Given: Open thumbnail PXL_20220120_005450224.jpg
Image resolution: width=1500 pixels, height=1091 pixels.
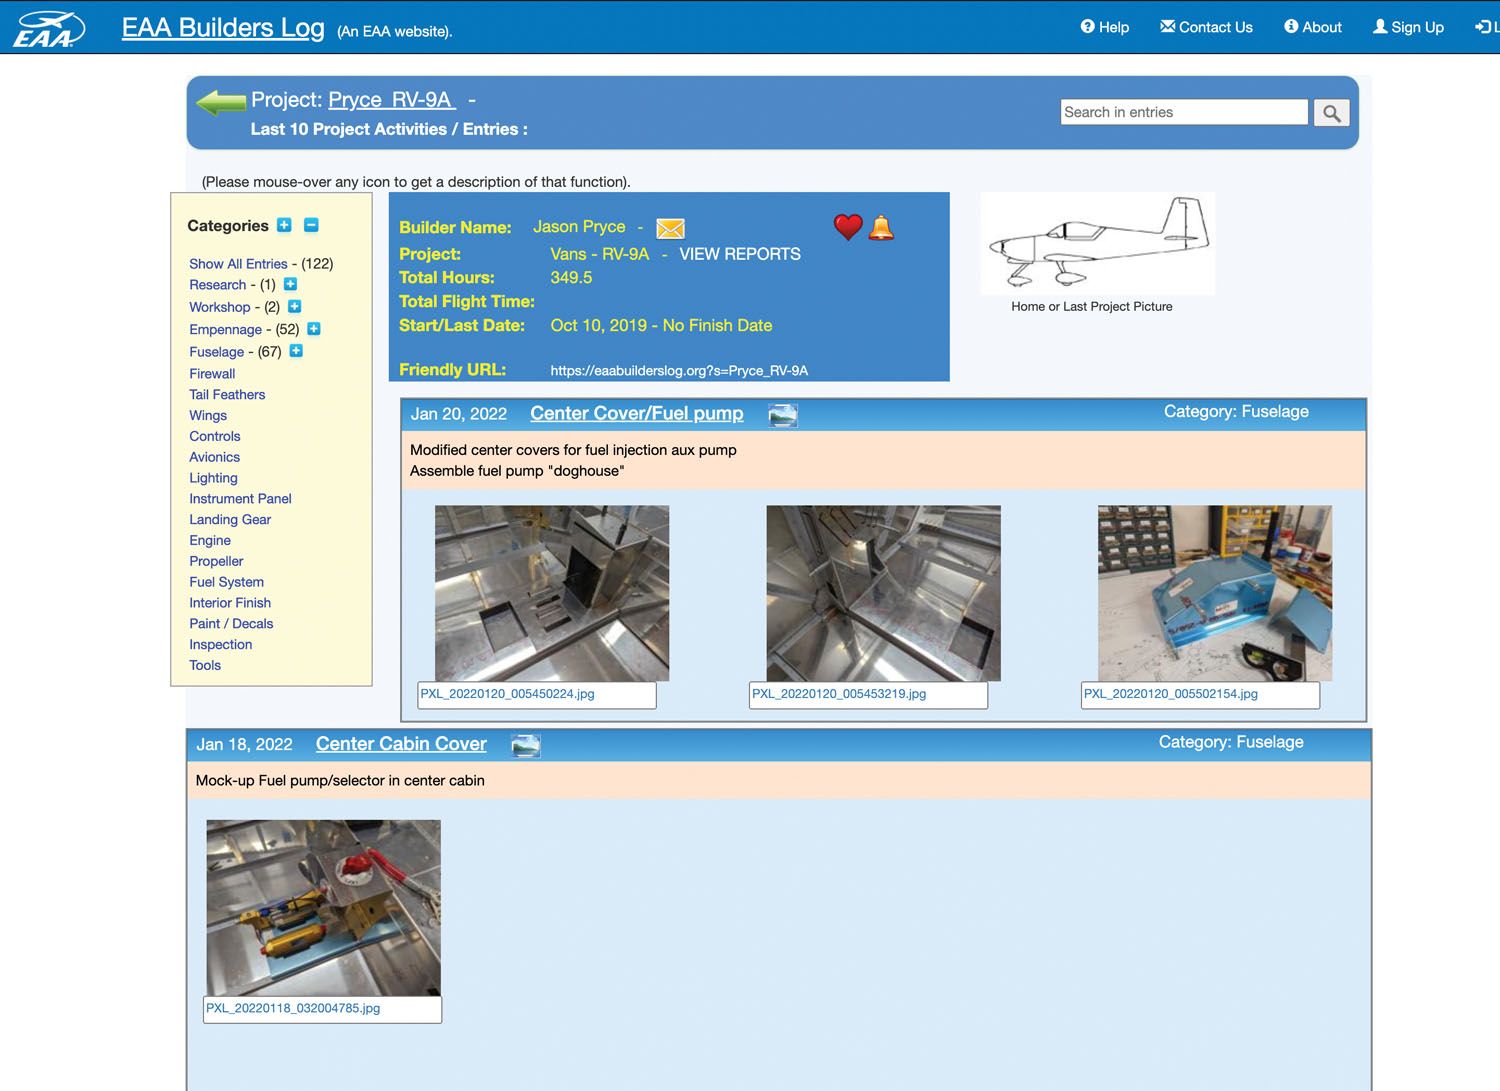Looking at the screenshot, I should pyautogui.click(x=552, y=593).
